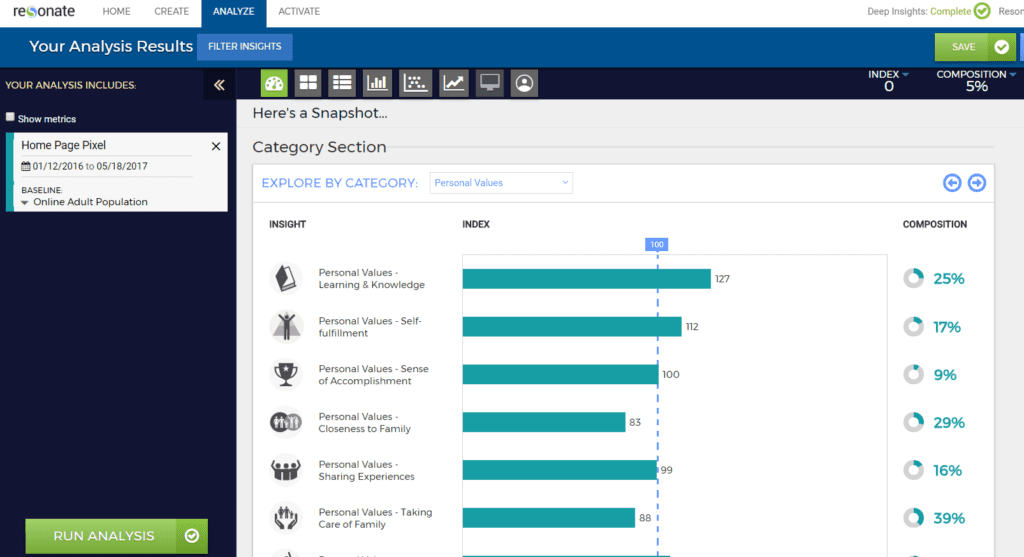The height and width of the screenshot is (557, 1024).
Task: Open the trend line chart view
Action: pos(454,83)
